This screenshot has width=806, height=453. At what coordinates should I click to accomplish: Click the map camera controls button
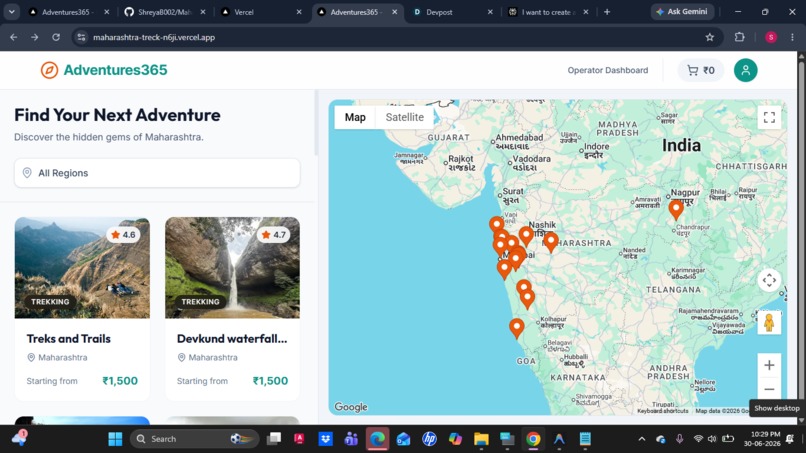click(769, 280)
